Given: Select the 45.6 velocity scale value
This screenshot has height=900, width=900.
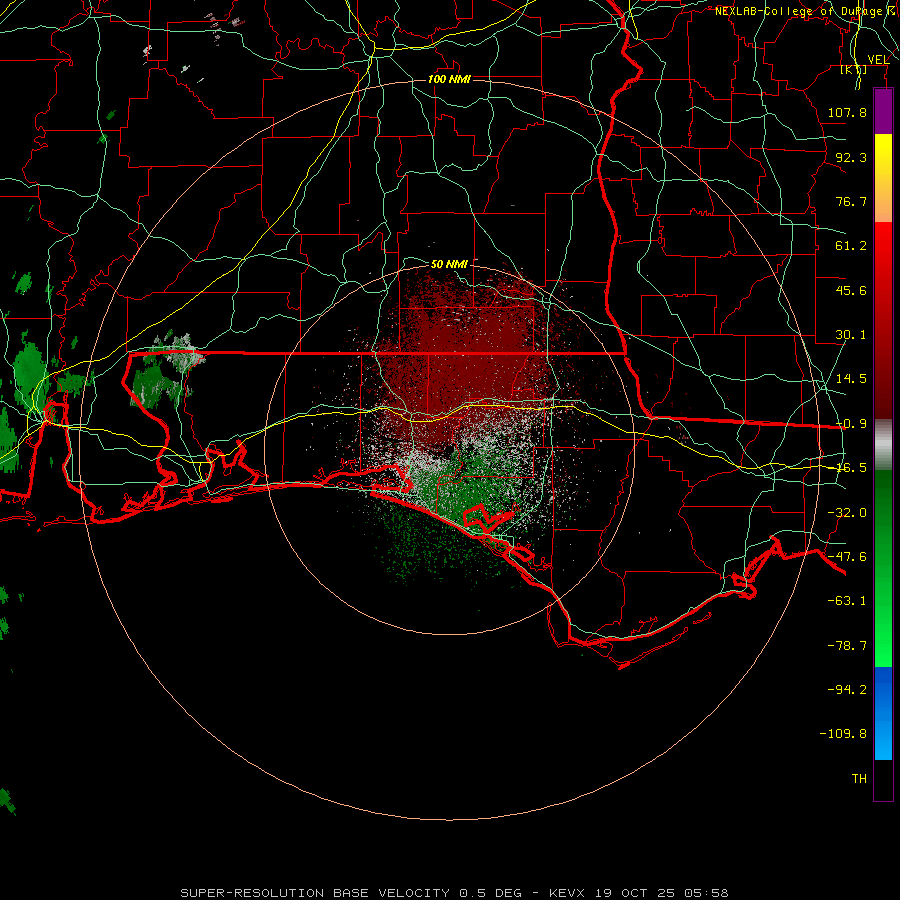Looking at the screenshot, I should (851, 290).
